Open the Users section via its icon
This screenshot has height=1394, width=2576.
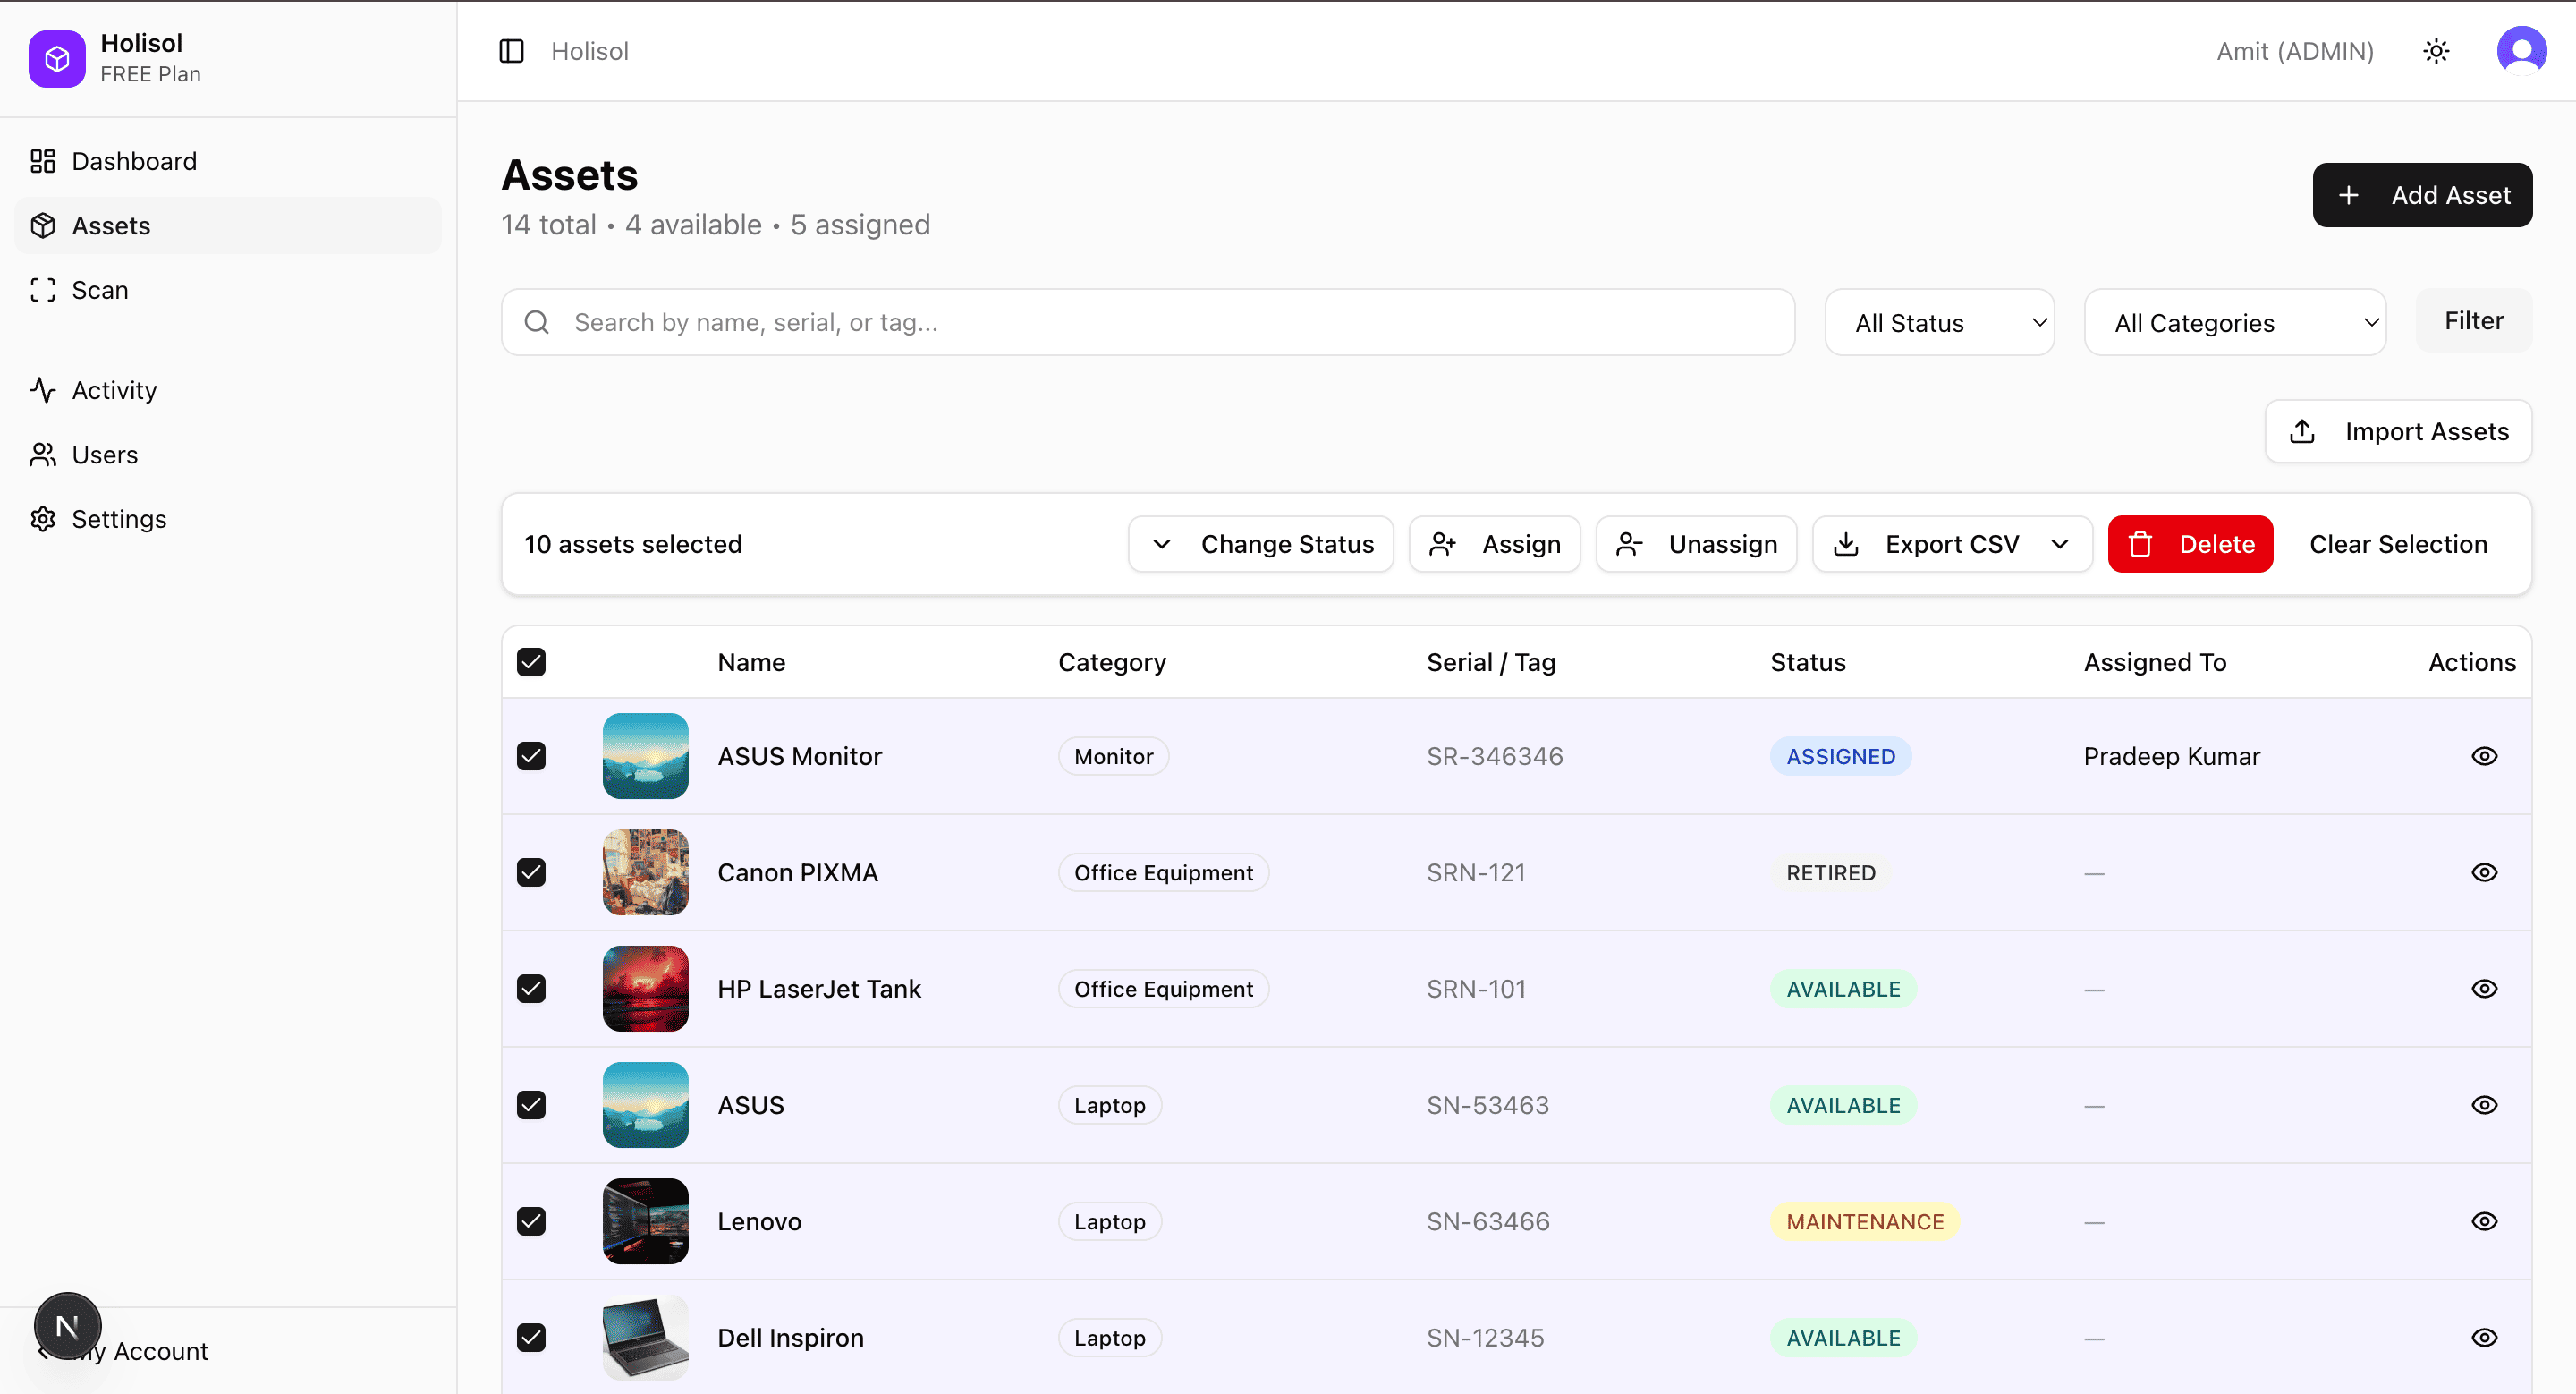[42, 455]
